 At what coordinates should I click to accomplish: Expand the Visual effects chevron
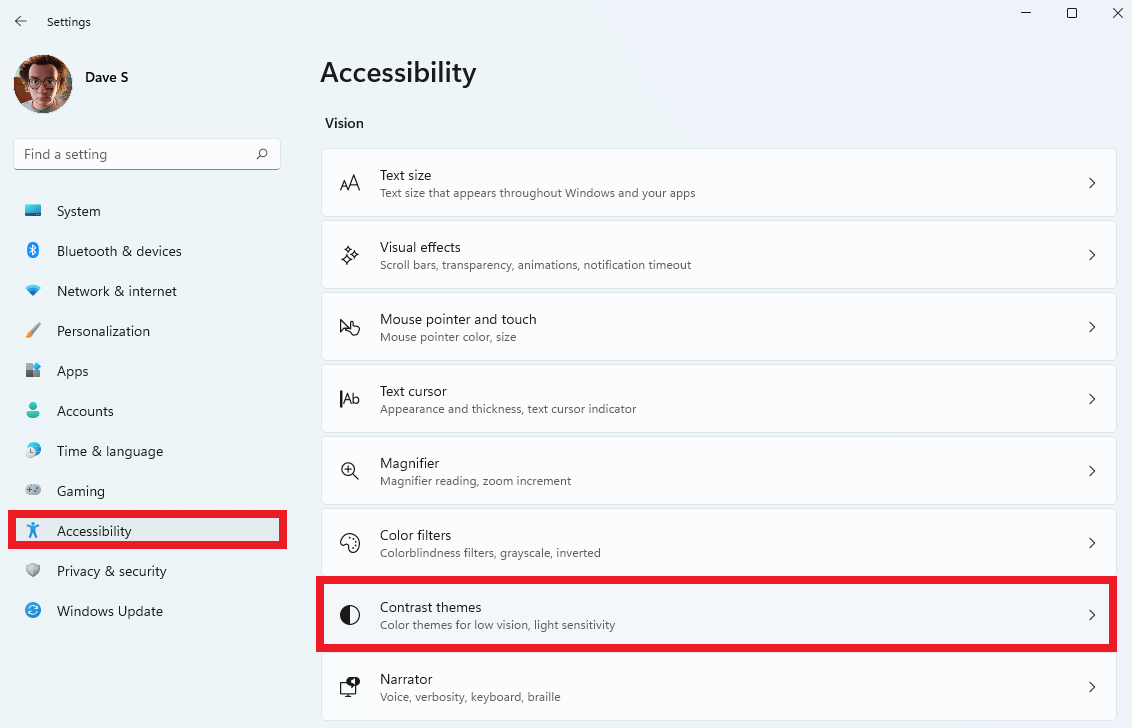(1092, 255)
